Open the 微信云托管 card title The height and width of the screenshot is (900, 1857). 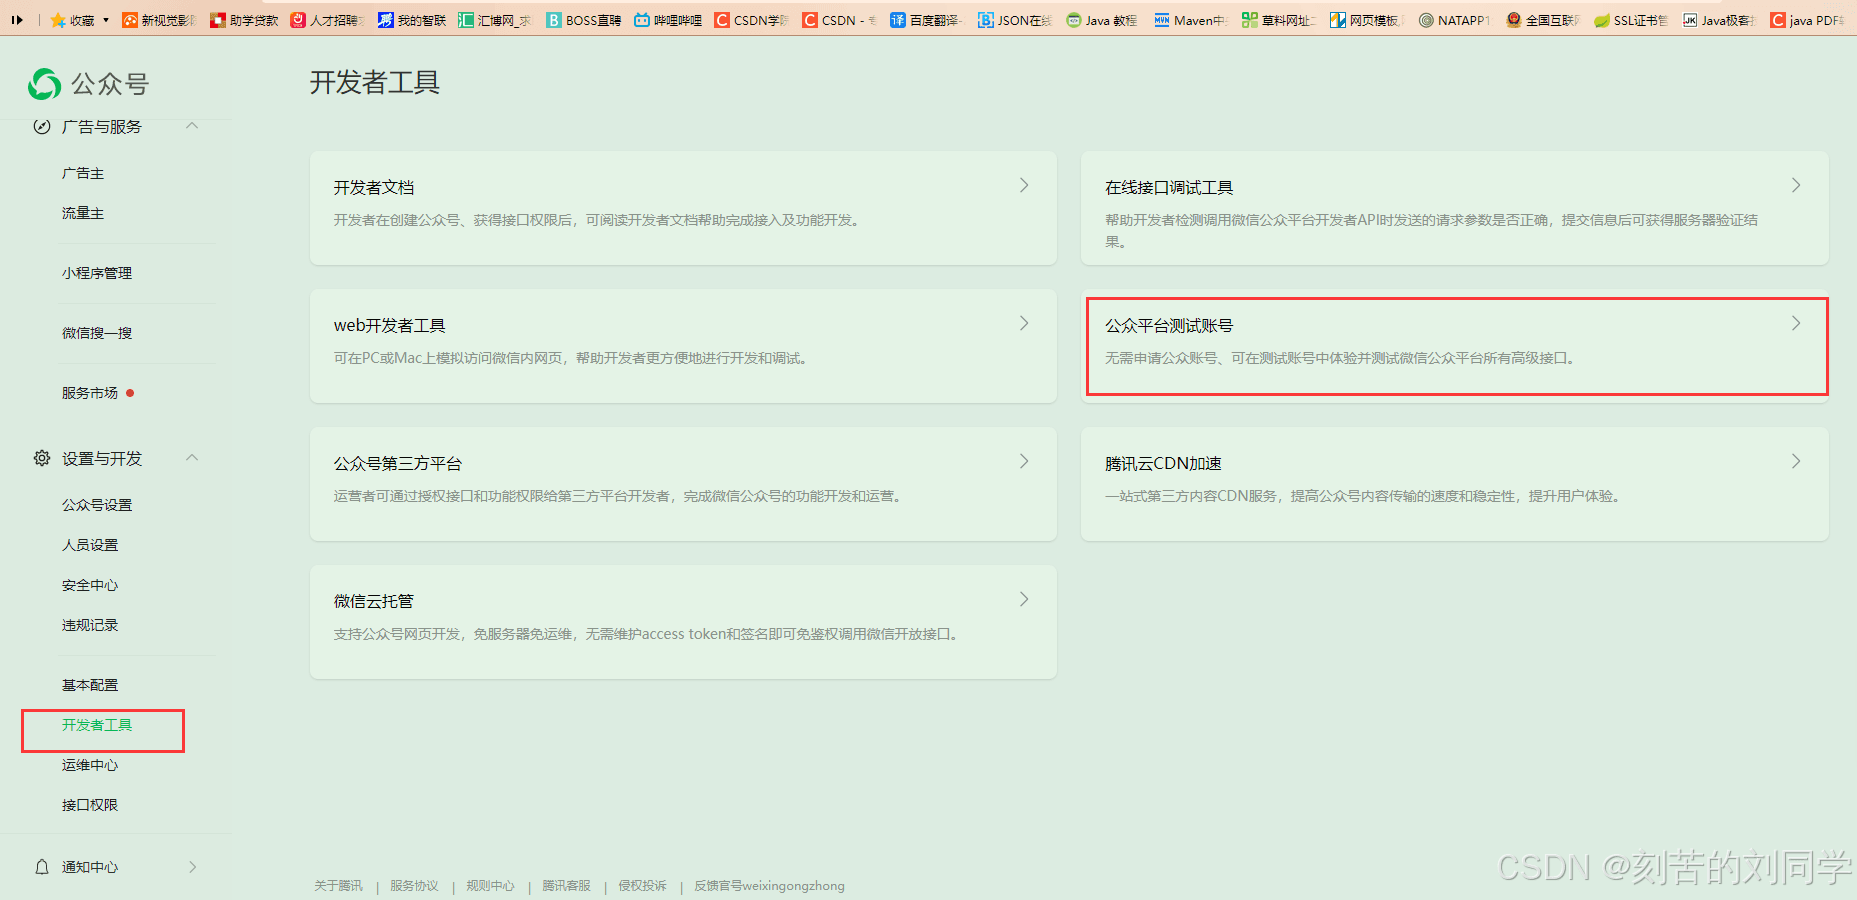(374, 602)
